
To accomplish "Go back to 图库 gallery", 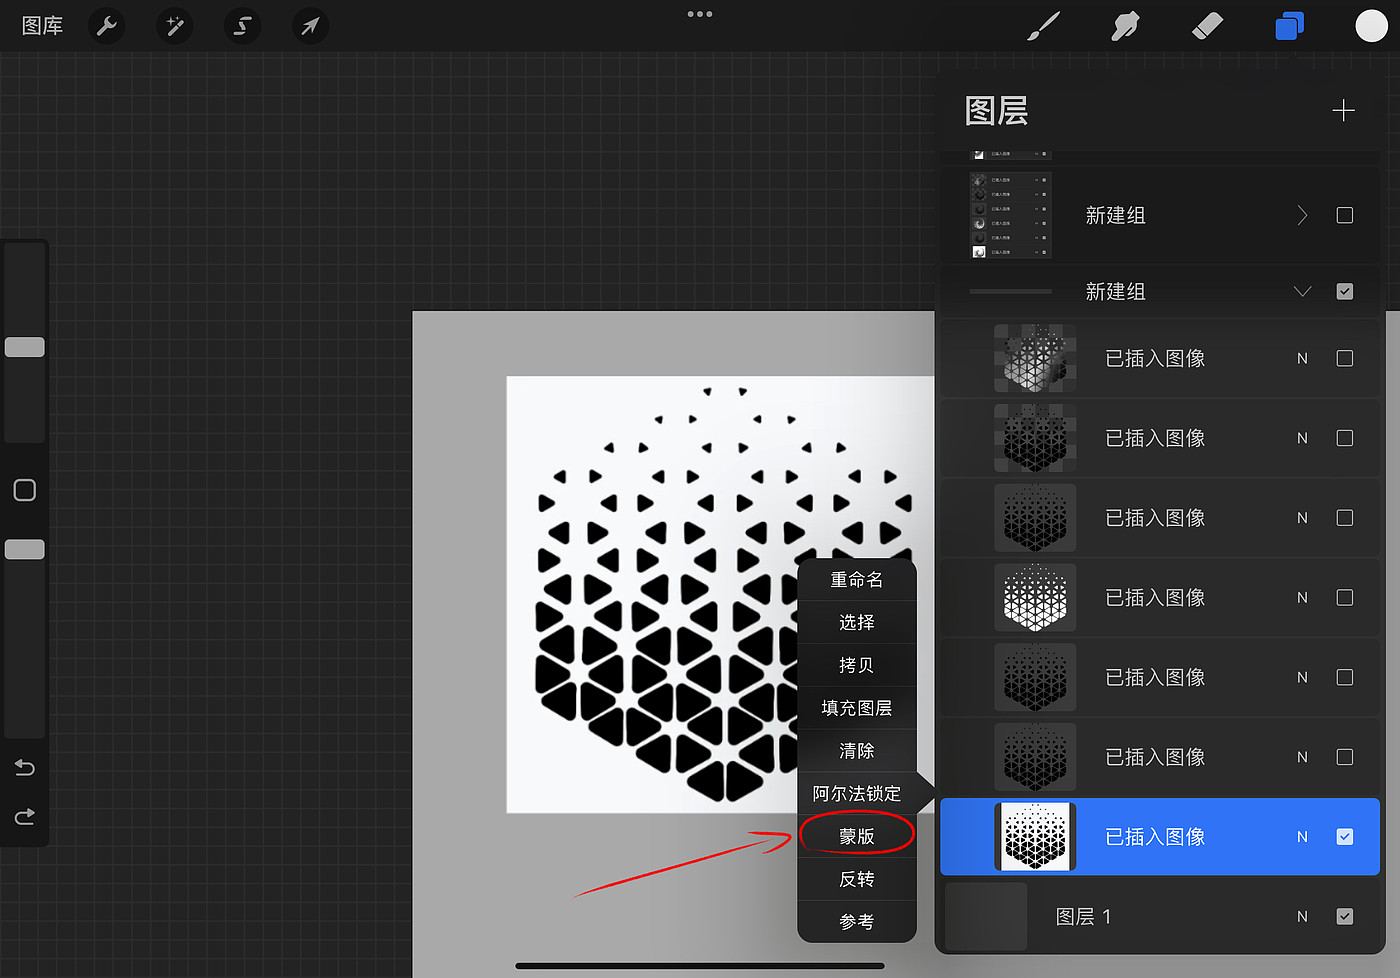I will (x=42, y=26).
